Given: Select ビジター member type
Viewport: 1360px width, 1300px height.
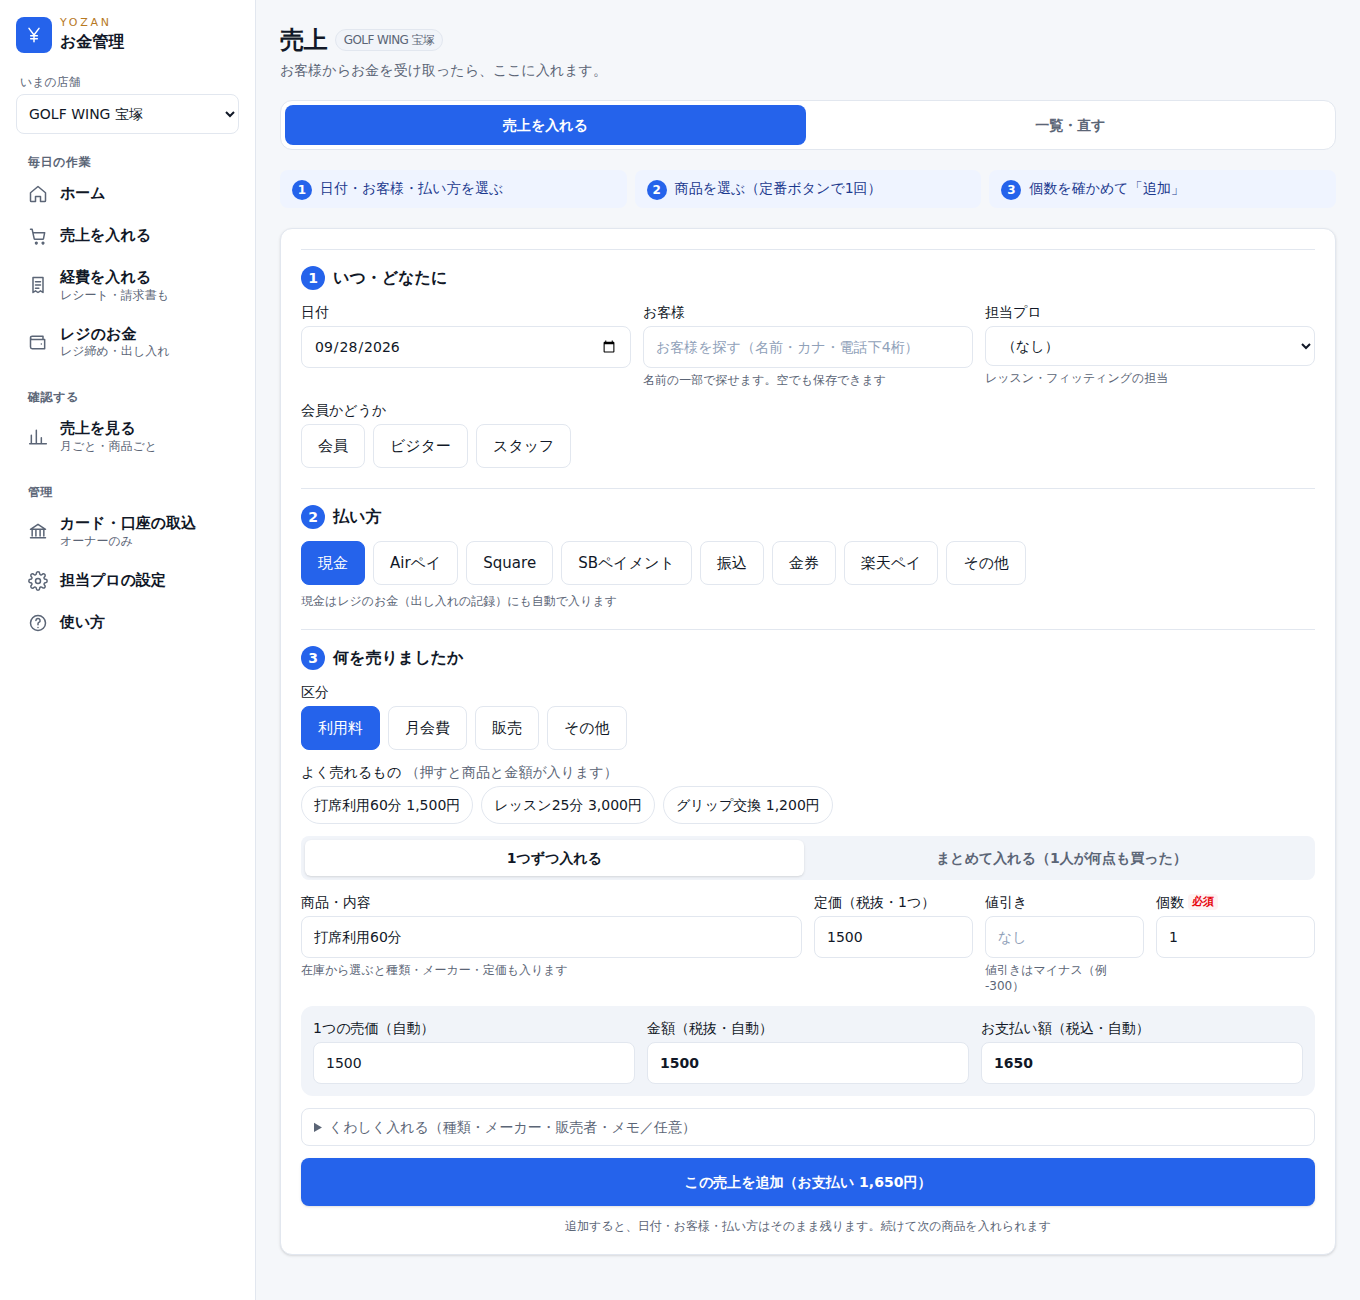Looking at the screenshot, I should click(x=420, y=446).
